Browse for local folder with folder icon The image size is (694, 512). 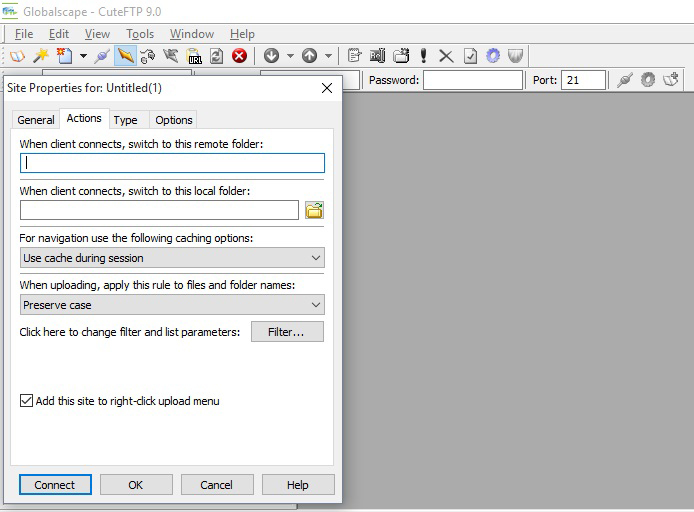314,210
